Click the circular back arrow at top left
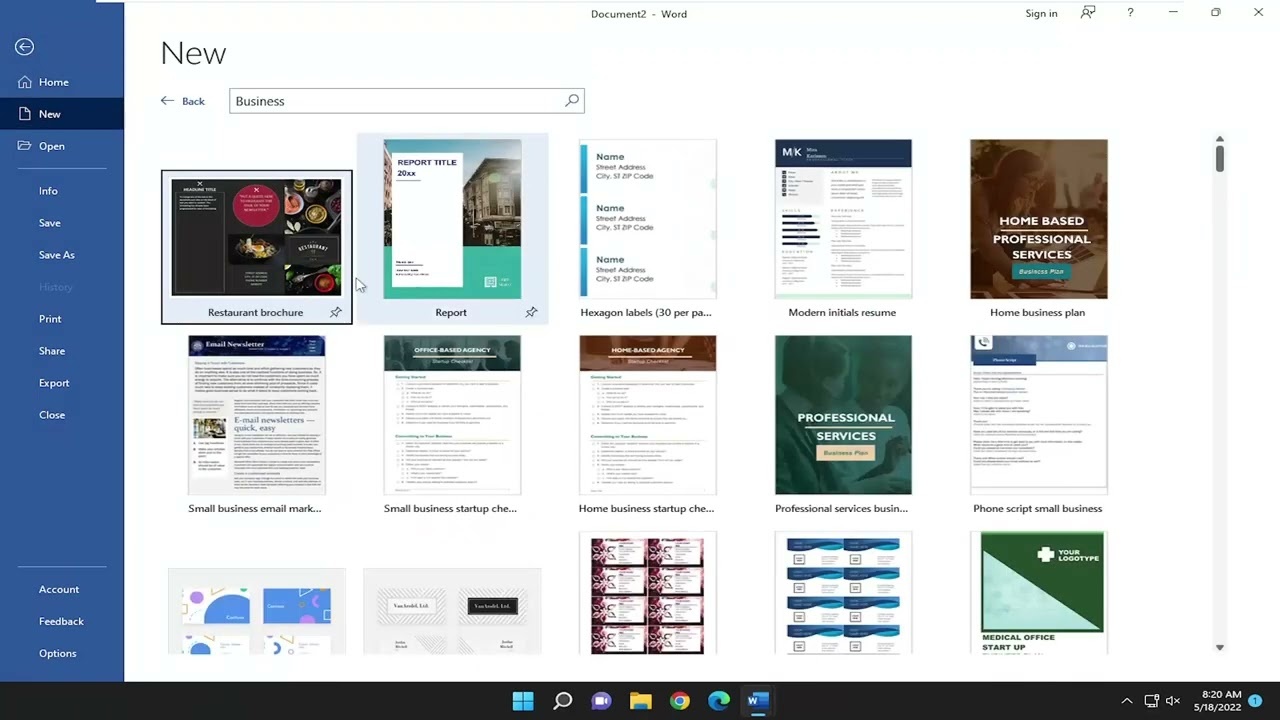1280x720 pixels. point(24,46)
